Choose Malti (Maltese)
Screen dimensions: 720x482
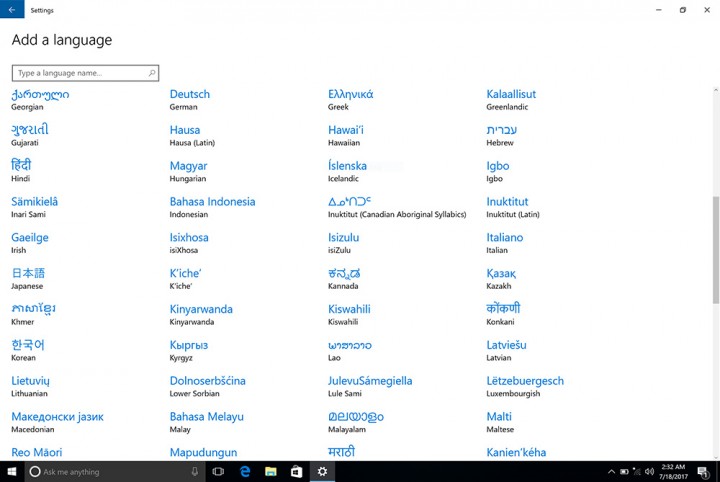[x=500, y=422]
